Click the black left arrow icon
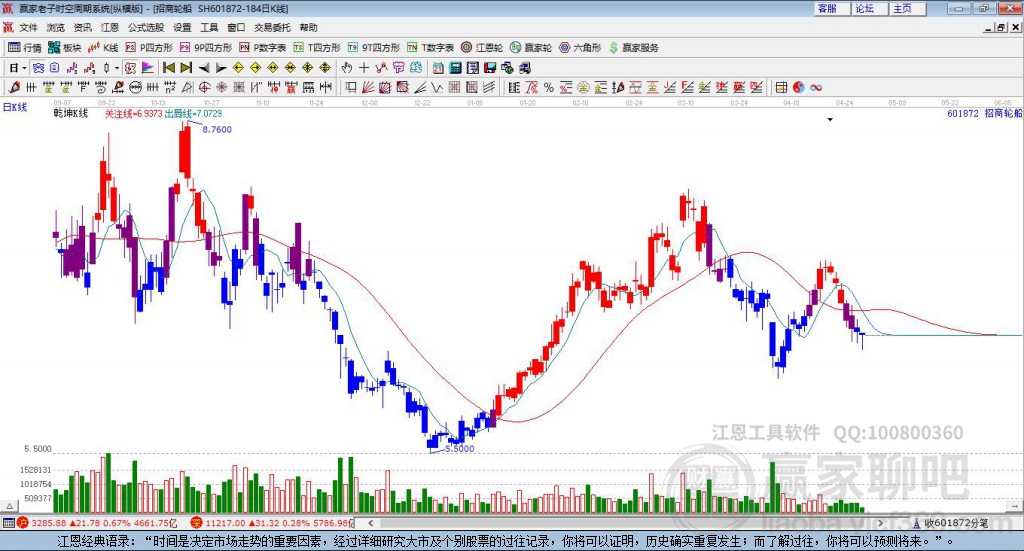The height and width of the screenshot is (551, 1024). 204,68
